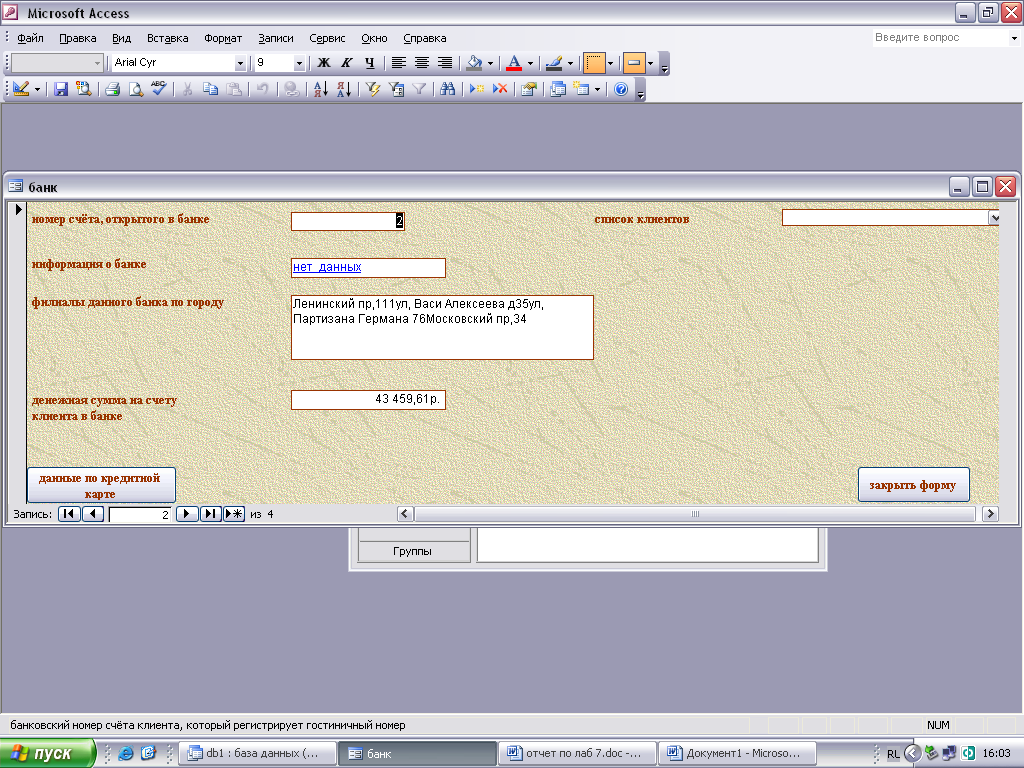Open the Записи menu
1024x768 pixels.
276,38
